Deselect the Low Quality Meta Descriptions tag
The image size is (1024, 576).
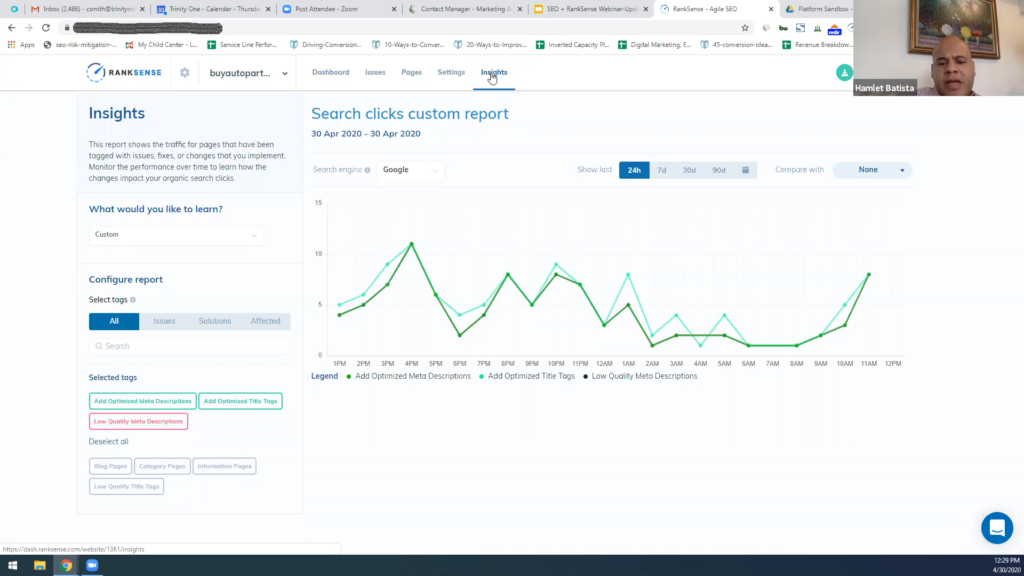[138, 421]
